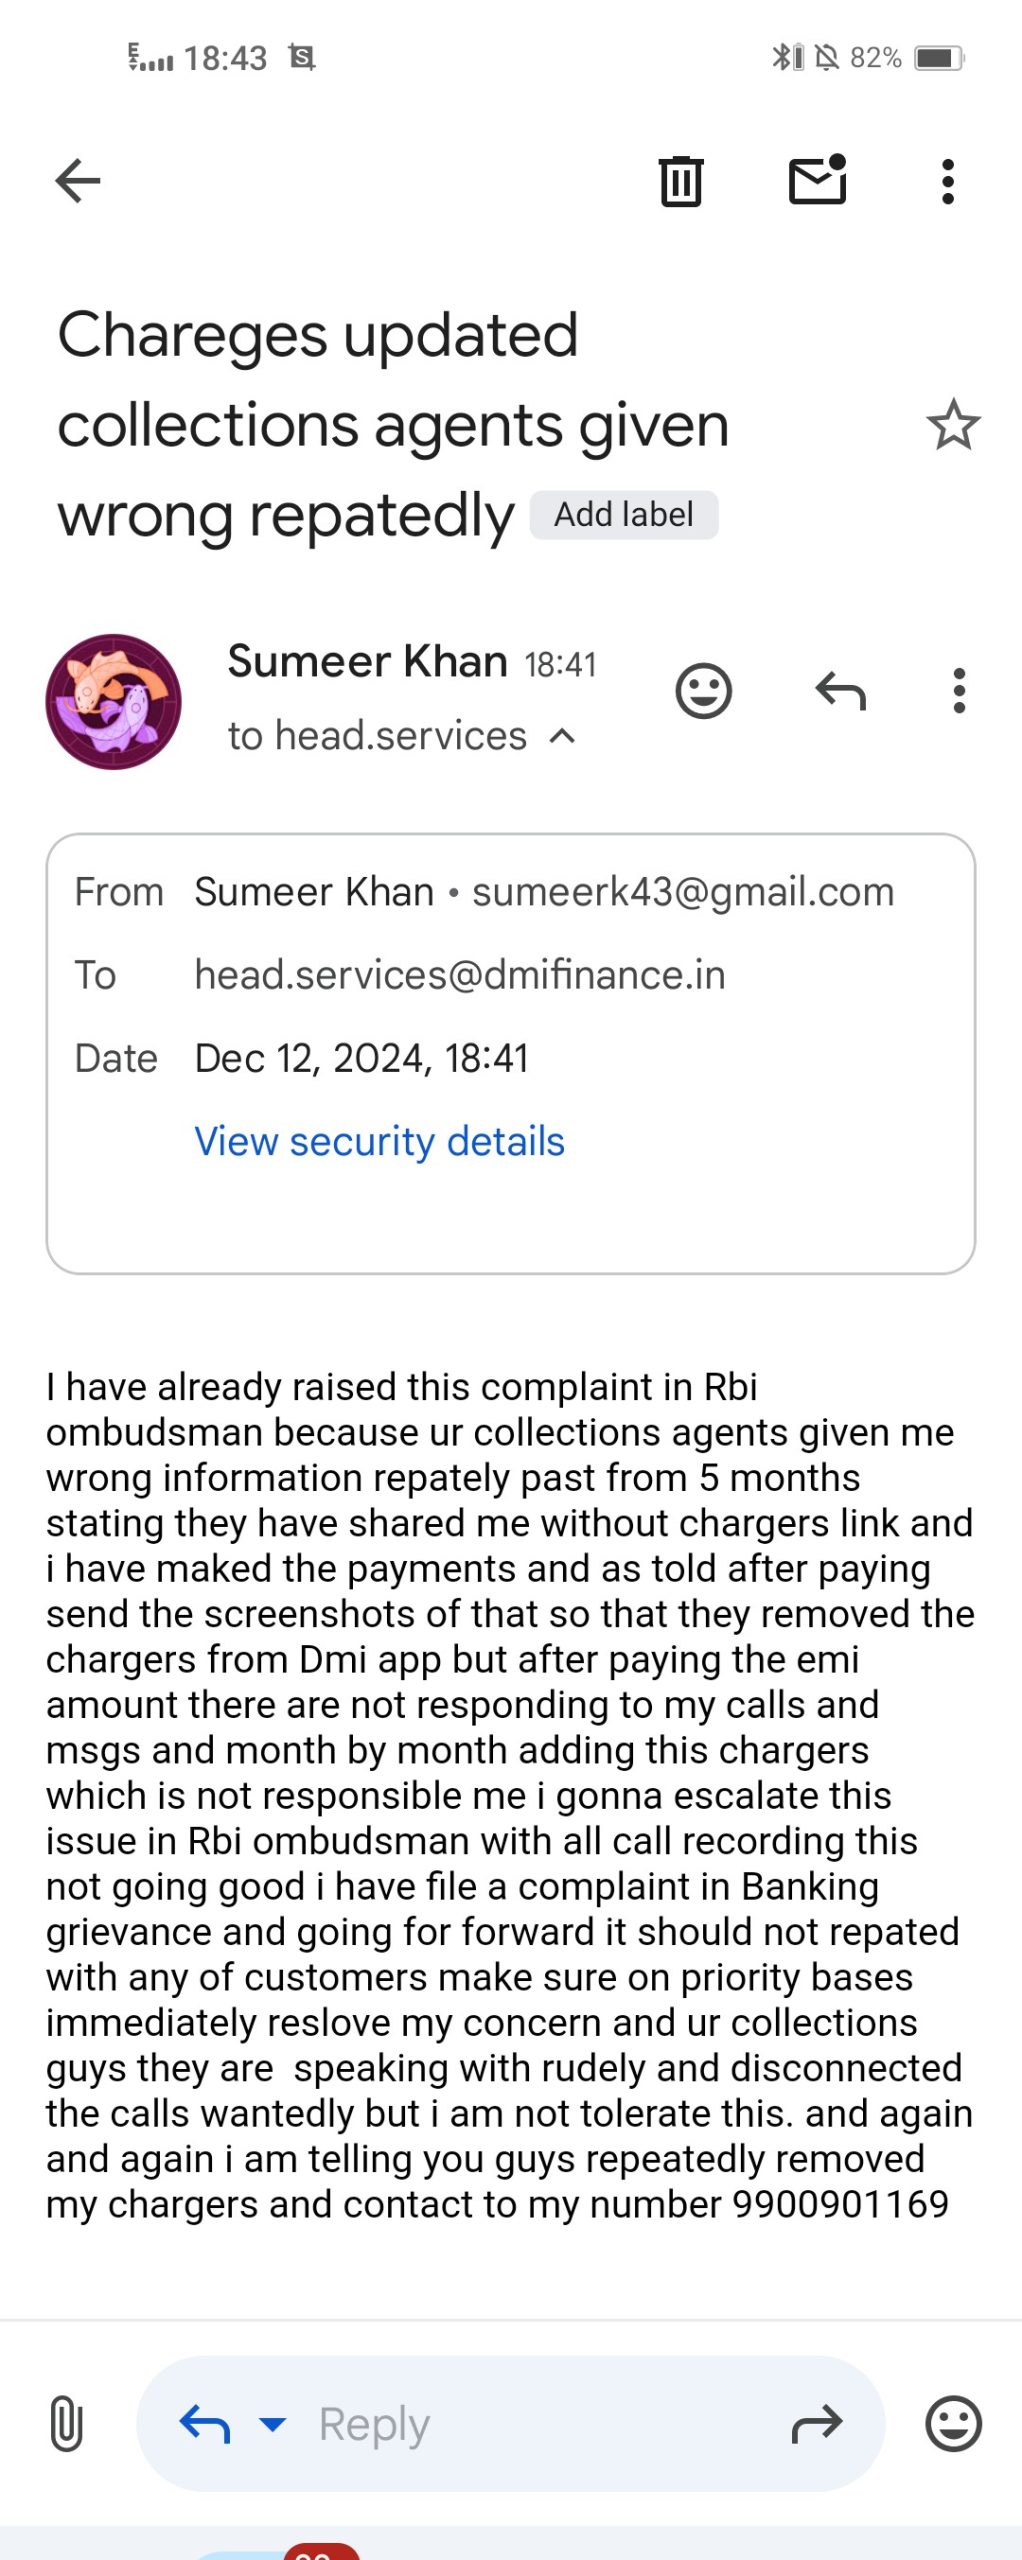This screenshot has height=2560, width=1022.
Task: Tap sender address sumeerk43@gmail.com
Action: (x=683, y=892)
